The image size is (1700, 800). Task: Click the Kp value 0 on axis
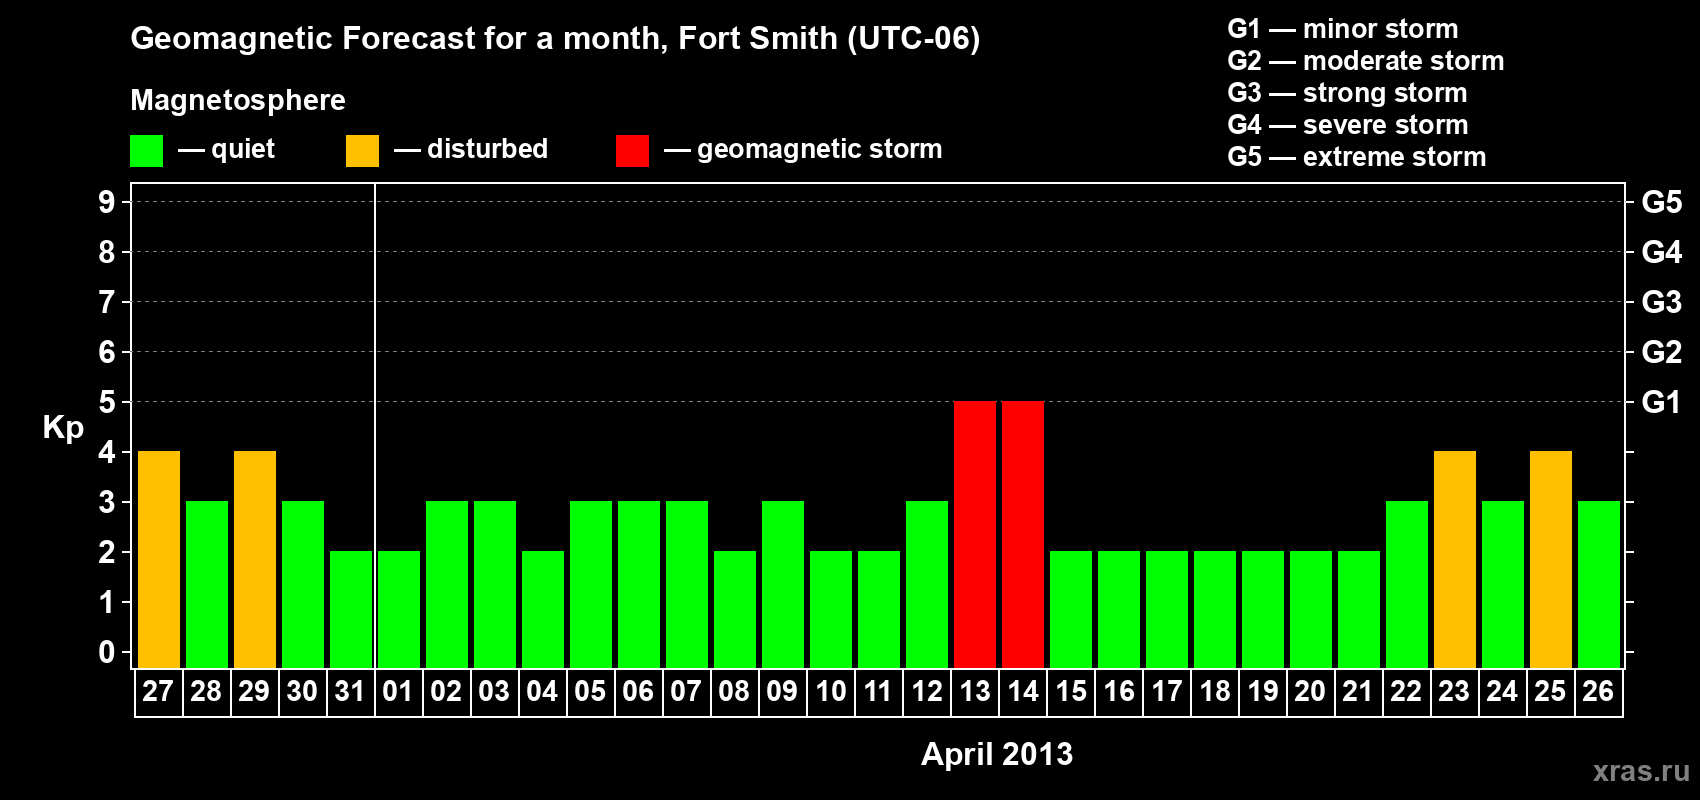pyautogui.click(x=107, y=652)
